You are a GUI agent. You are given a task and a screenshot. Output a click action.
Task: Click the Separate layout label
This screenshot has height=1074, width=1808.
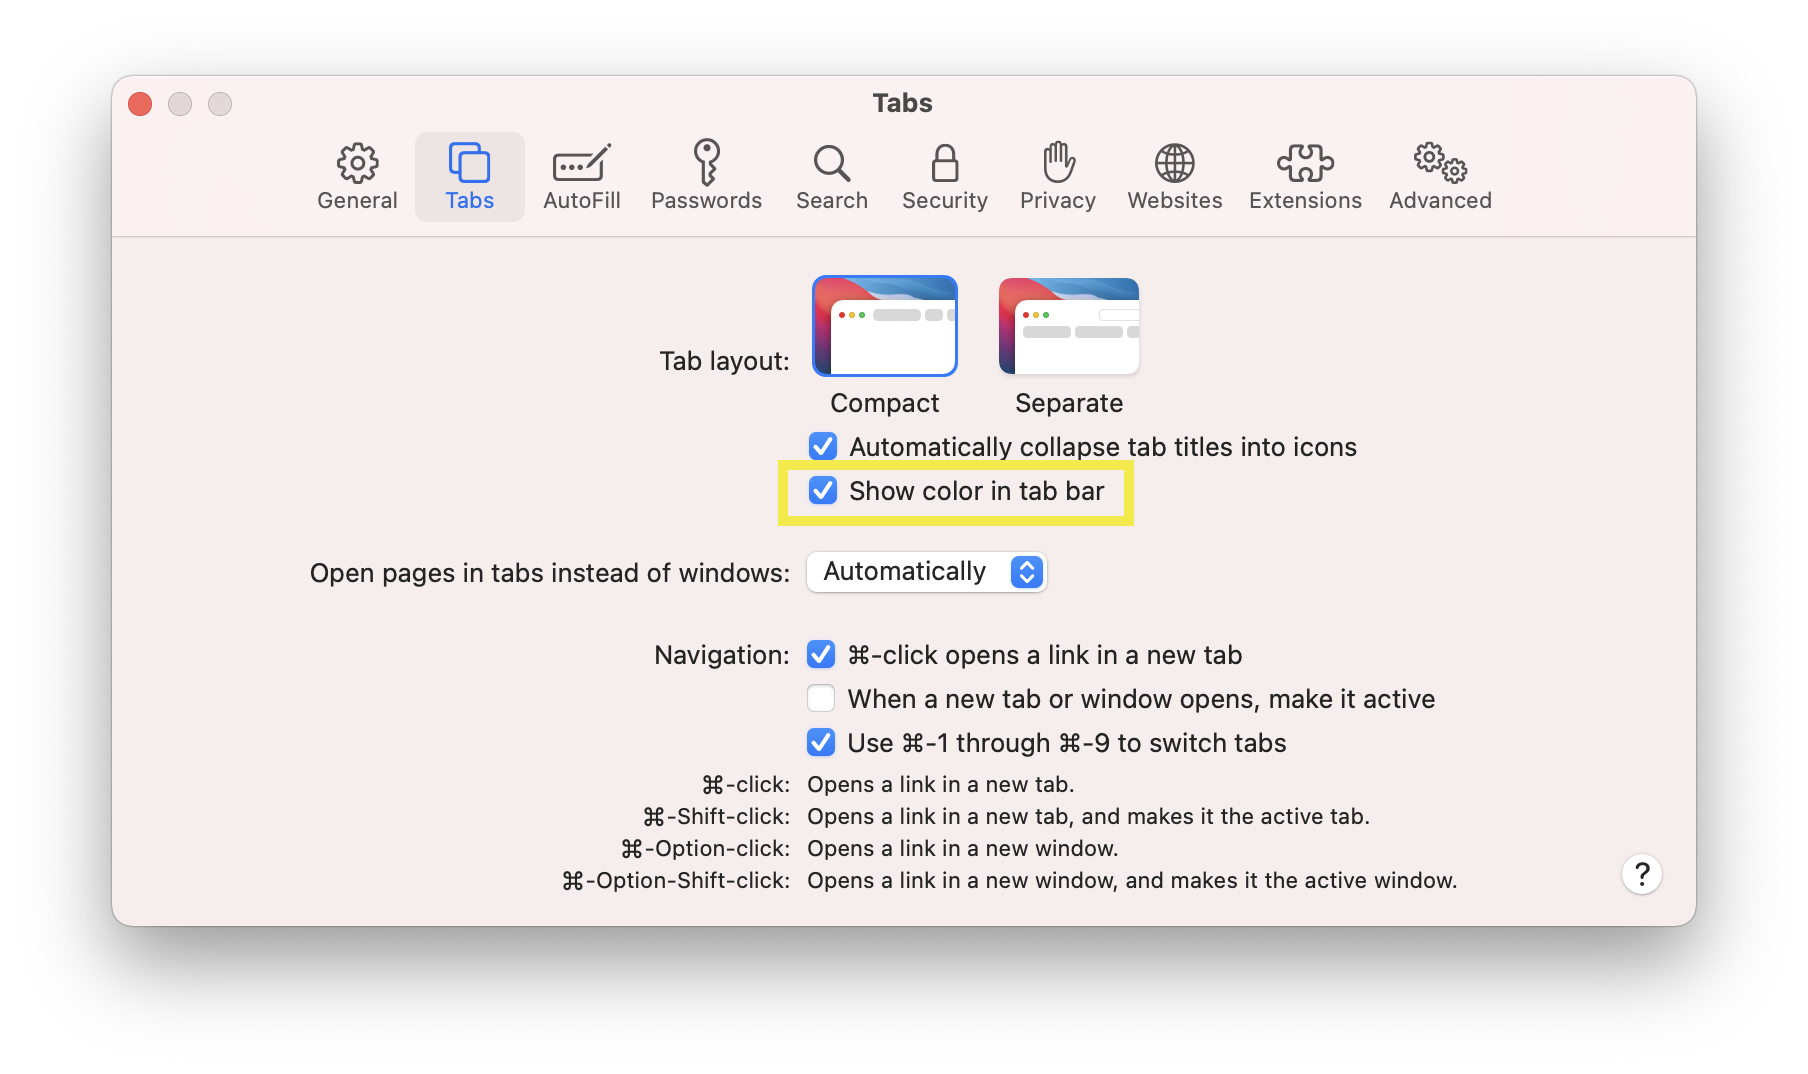pos(1069,403)
